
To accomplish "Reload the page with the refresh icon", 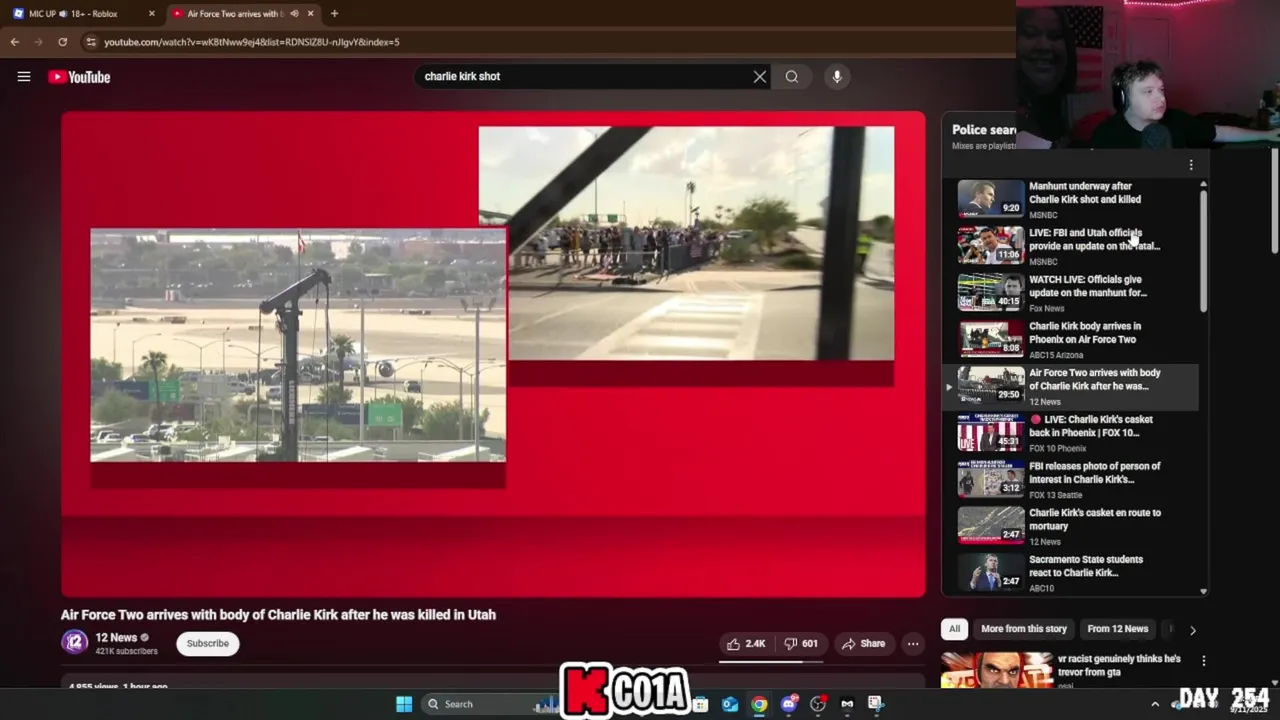I will pyautogui.click(x=62, y=42).
